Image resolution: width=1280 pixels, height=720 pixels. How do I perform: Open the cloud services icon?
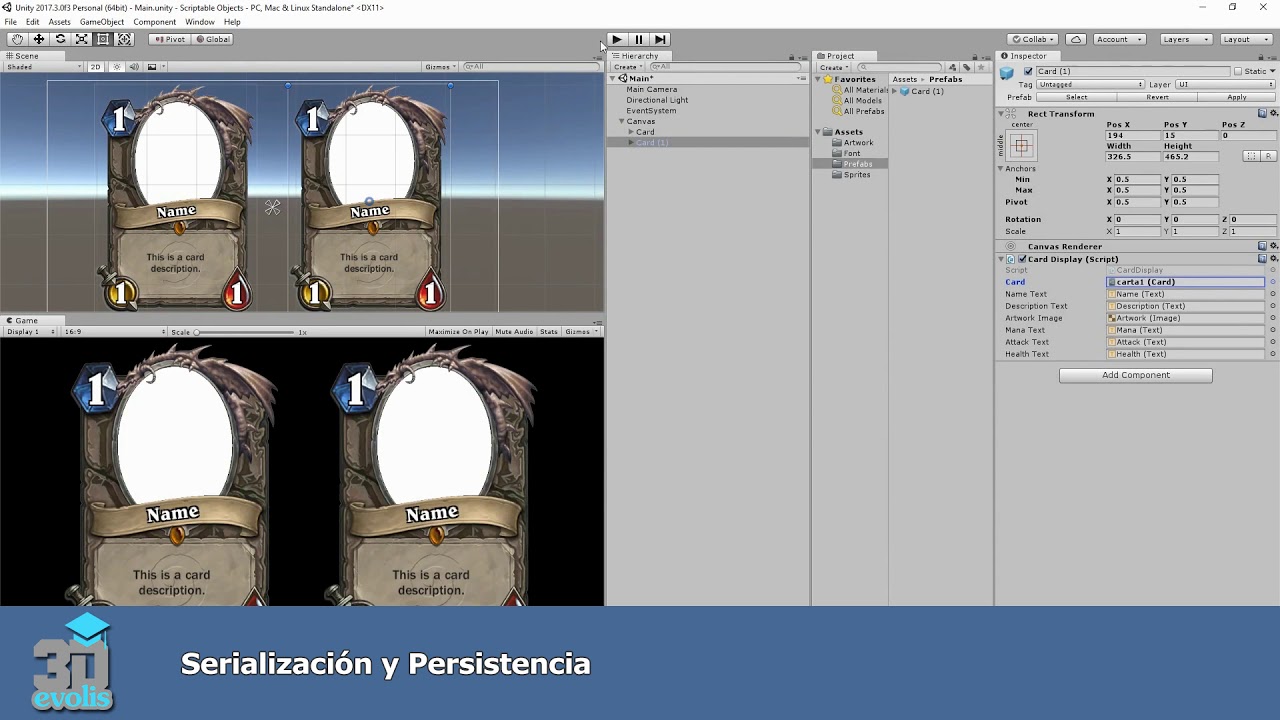coord(1076,39)
